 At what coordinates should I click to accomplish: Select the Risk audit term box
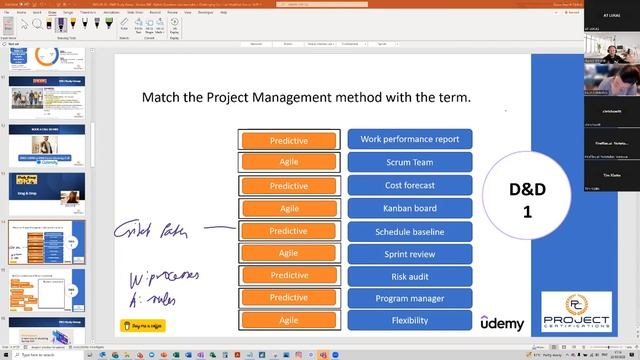(x=410, y=277)
